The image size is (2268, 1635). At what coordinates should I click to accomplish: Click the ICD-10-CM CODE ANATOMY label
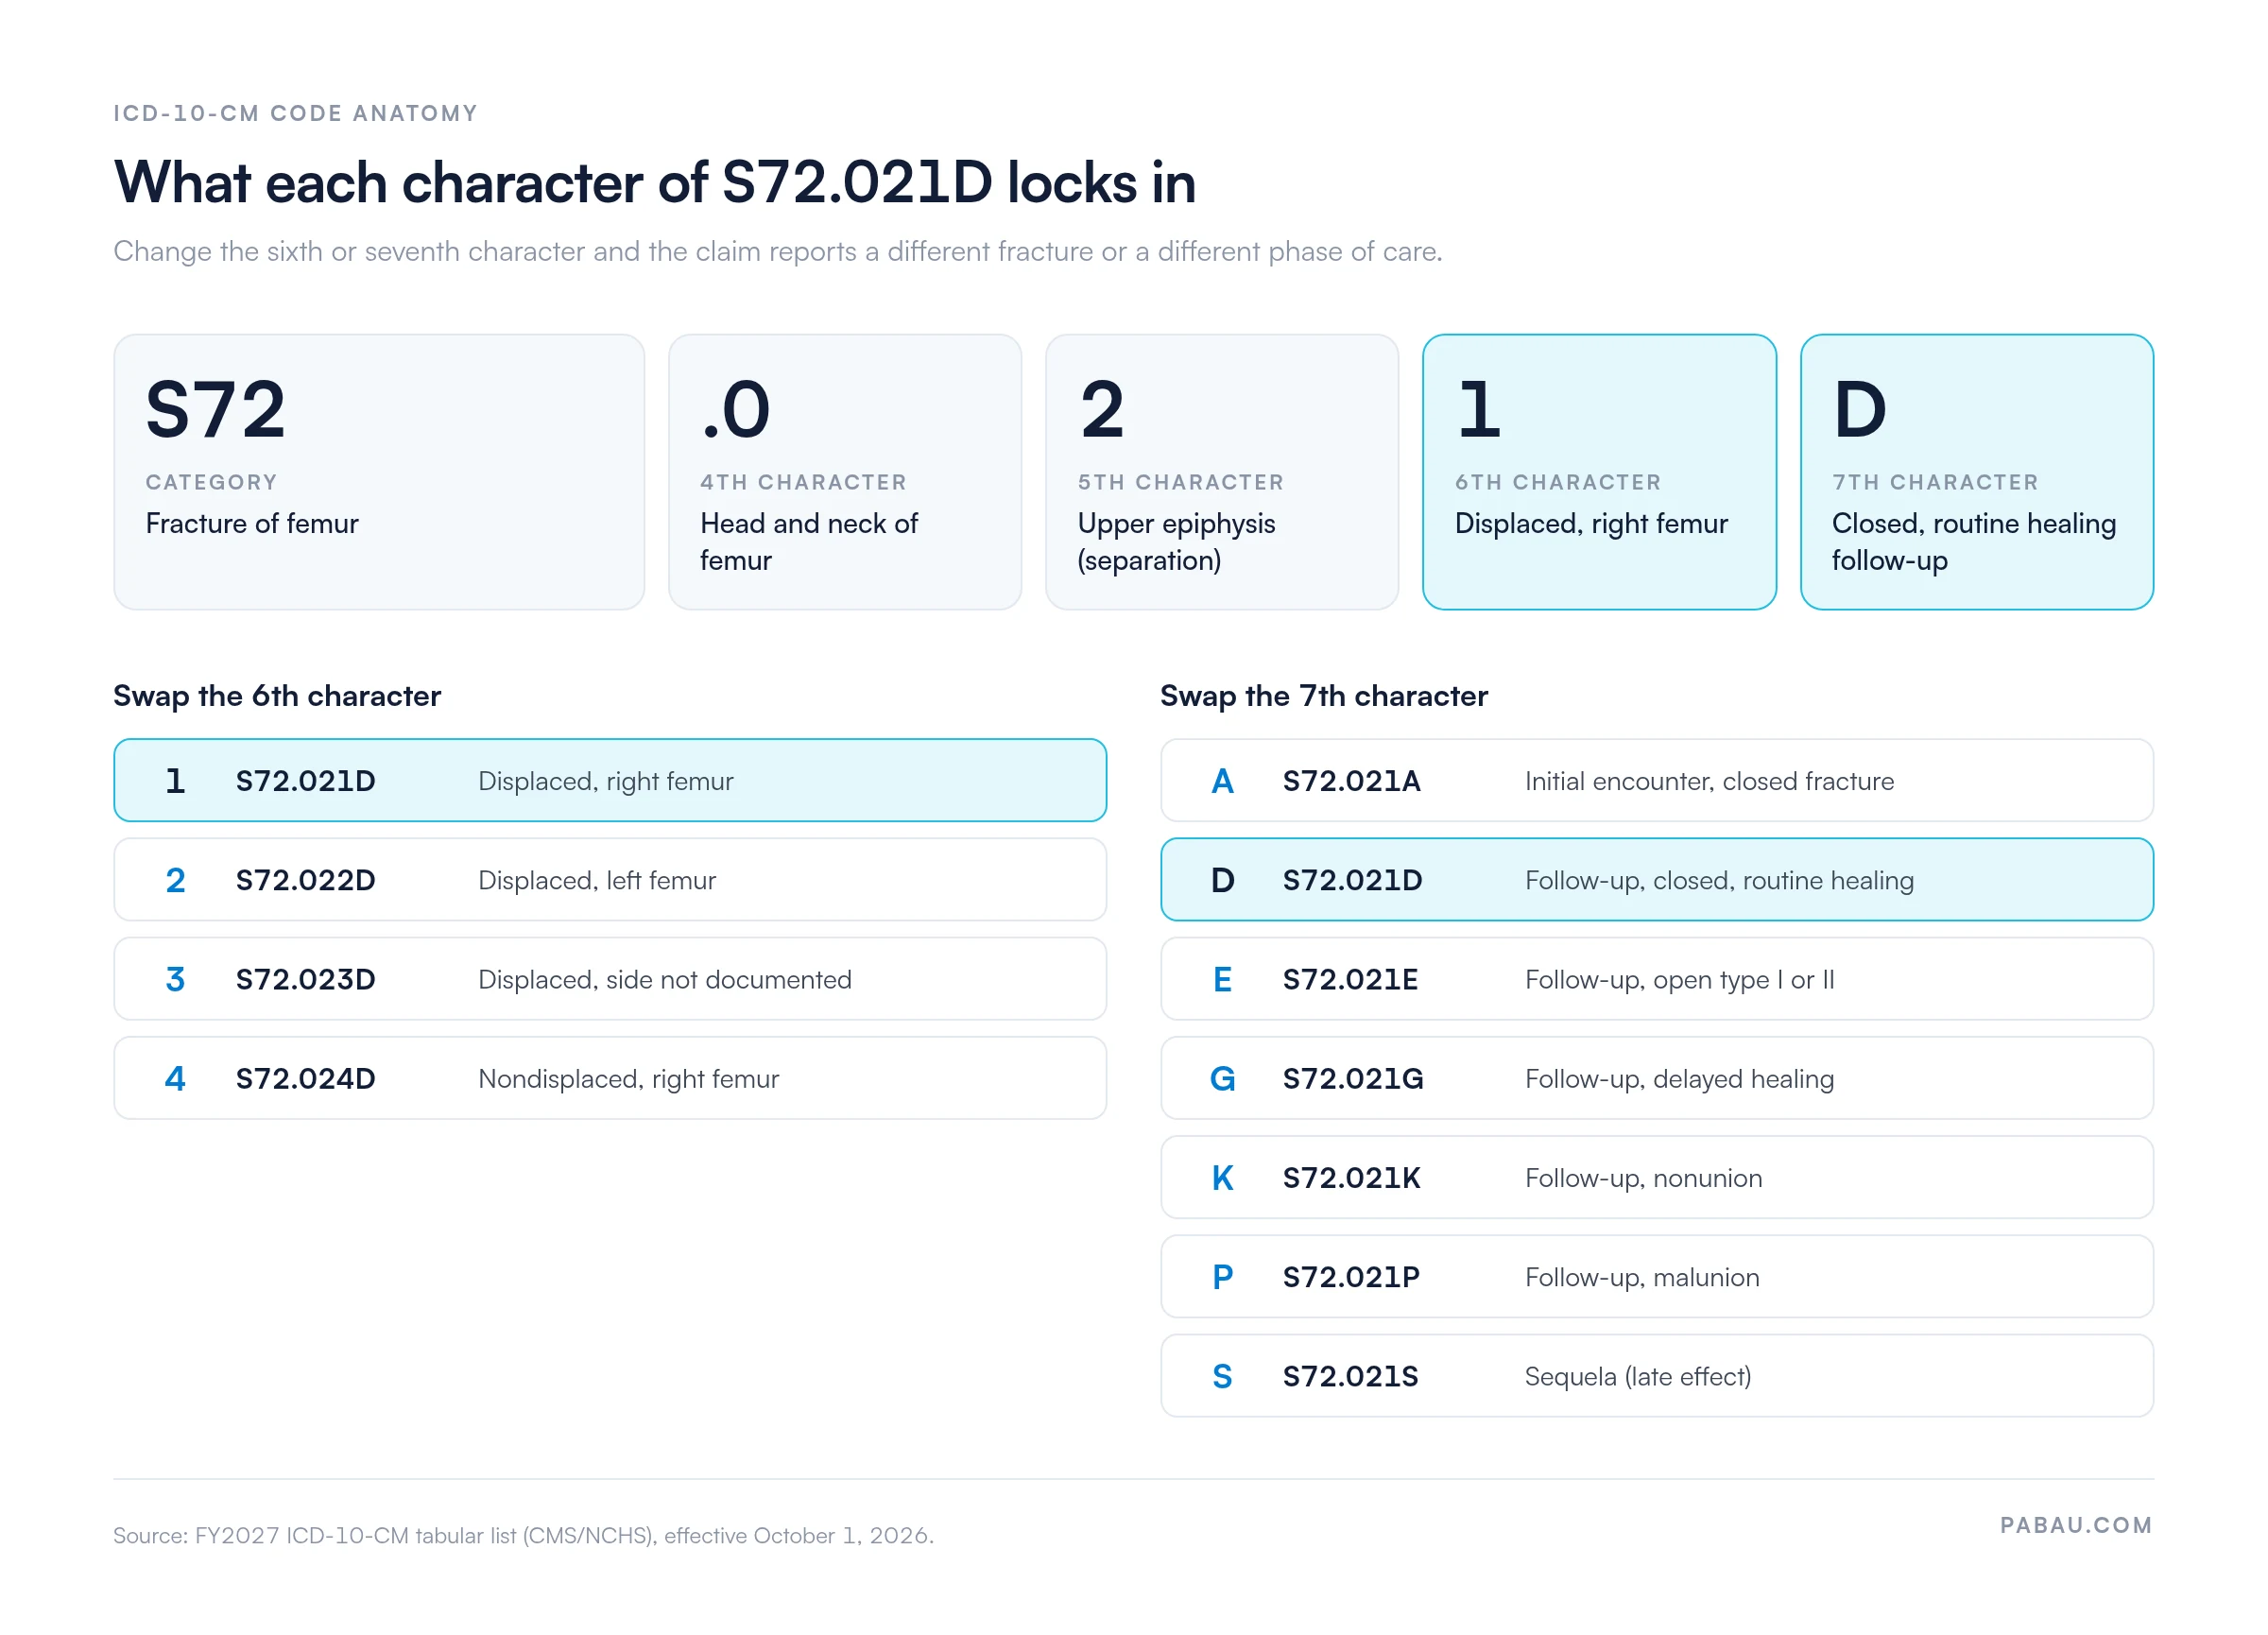coord(296,113)
